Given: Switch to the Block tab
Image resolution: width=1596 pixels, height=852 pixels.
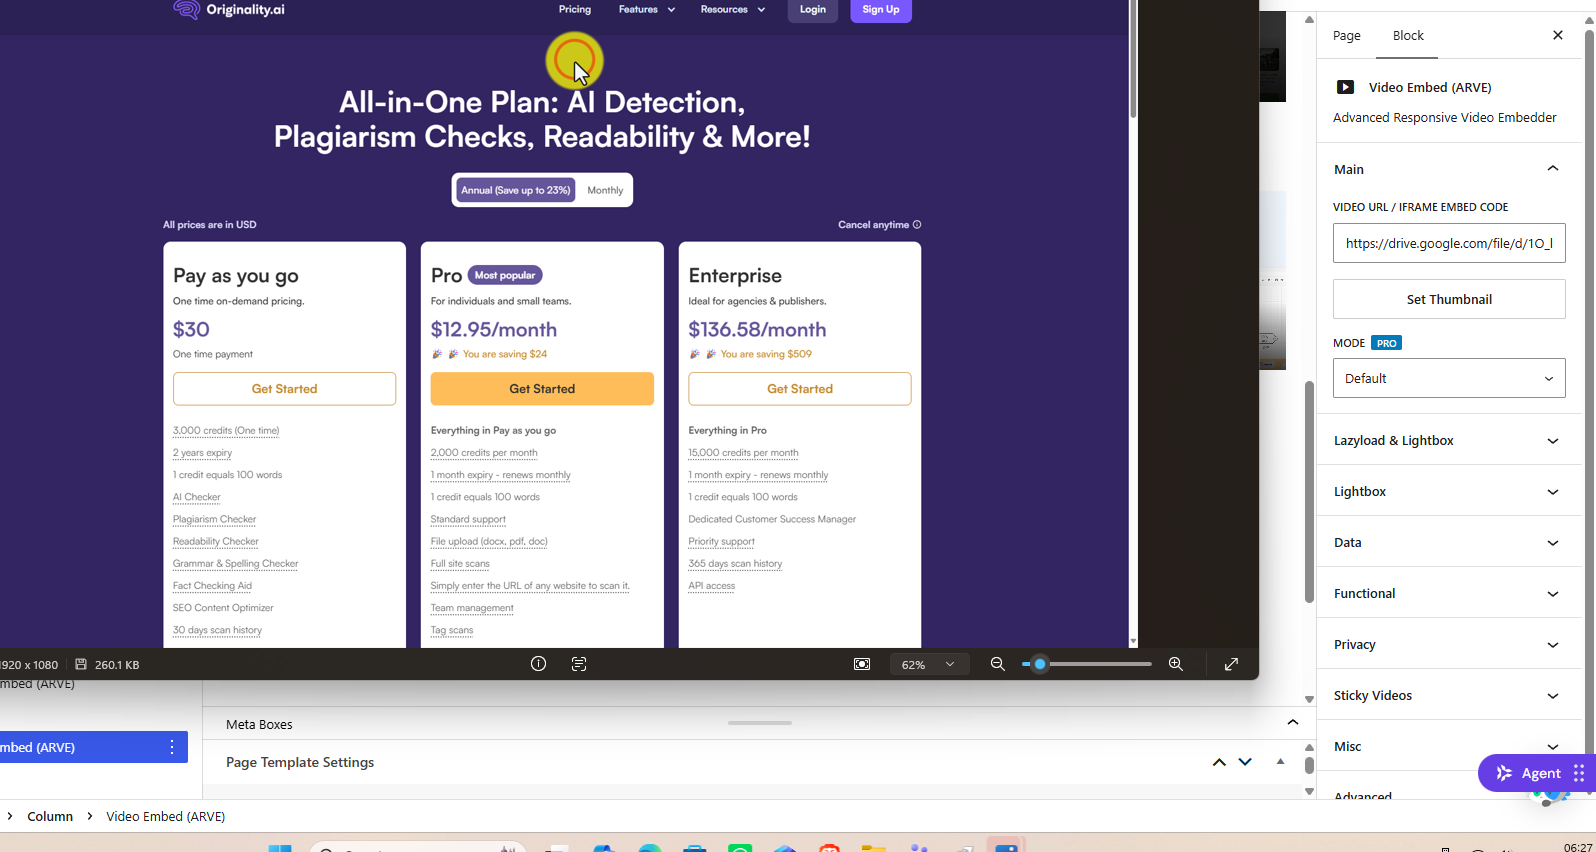Looking at the screenshot, I should coord(1408,36).
